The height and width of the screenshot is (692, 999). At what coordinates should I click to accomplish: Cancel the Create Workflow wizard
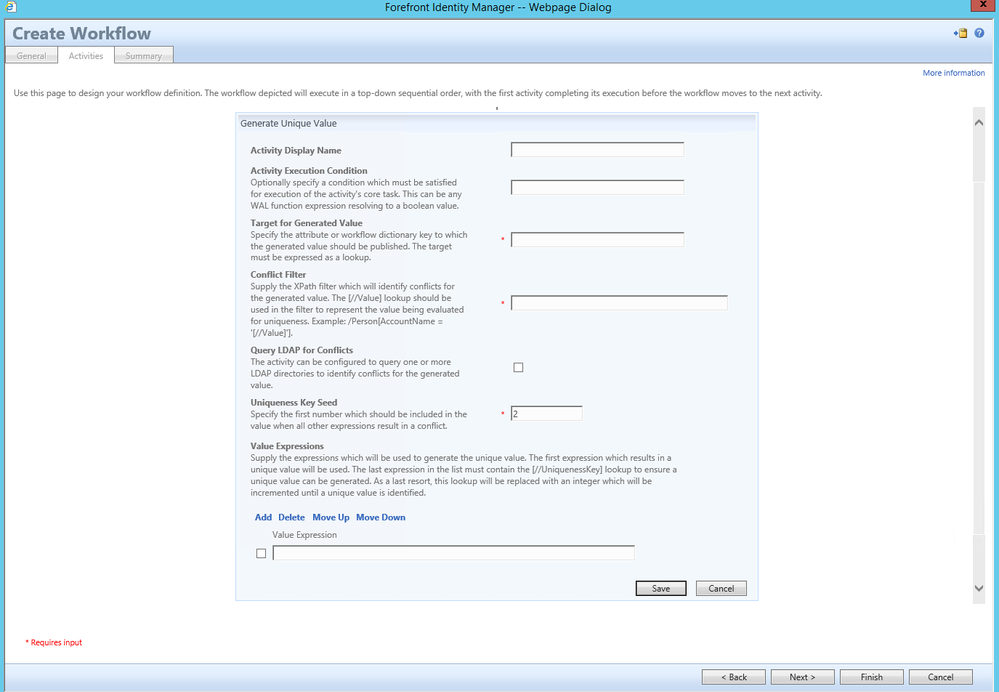point(940,677)
